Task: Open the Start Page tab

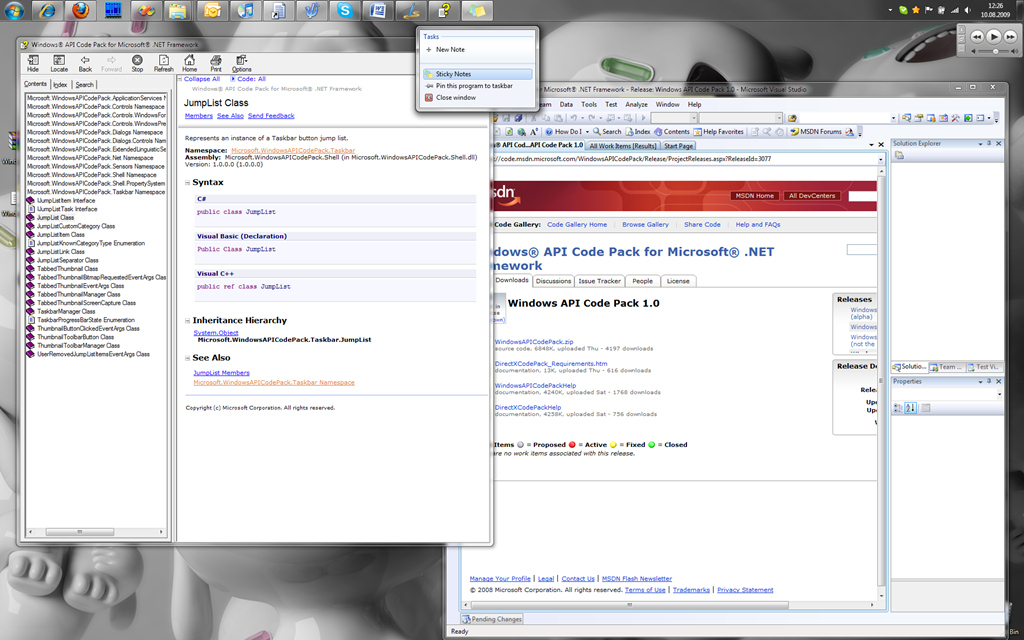Action: 679,146
